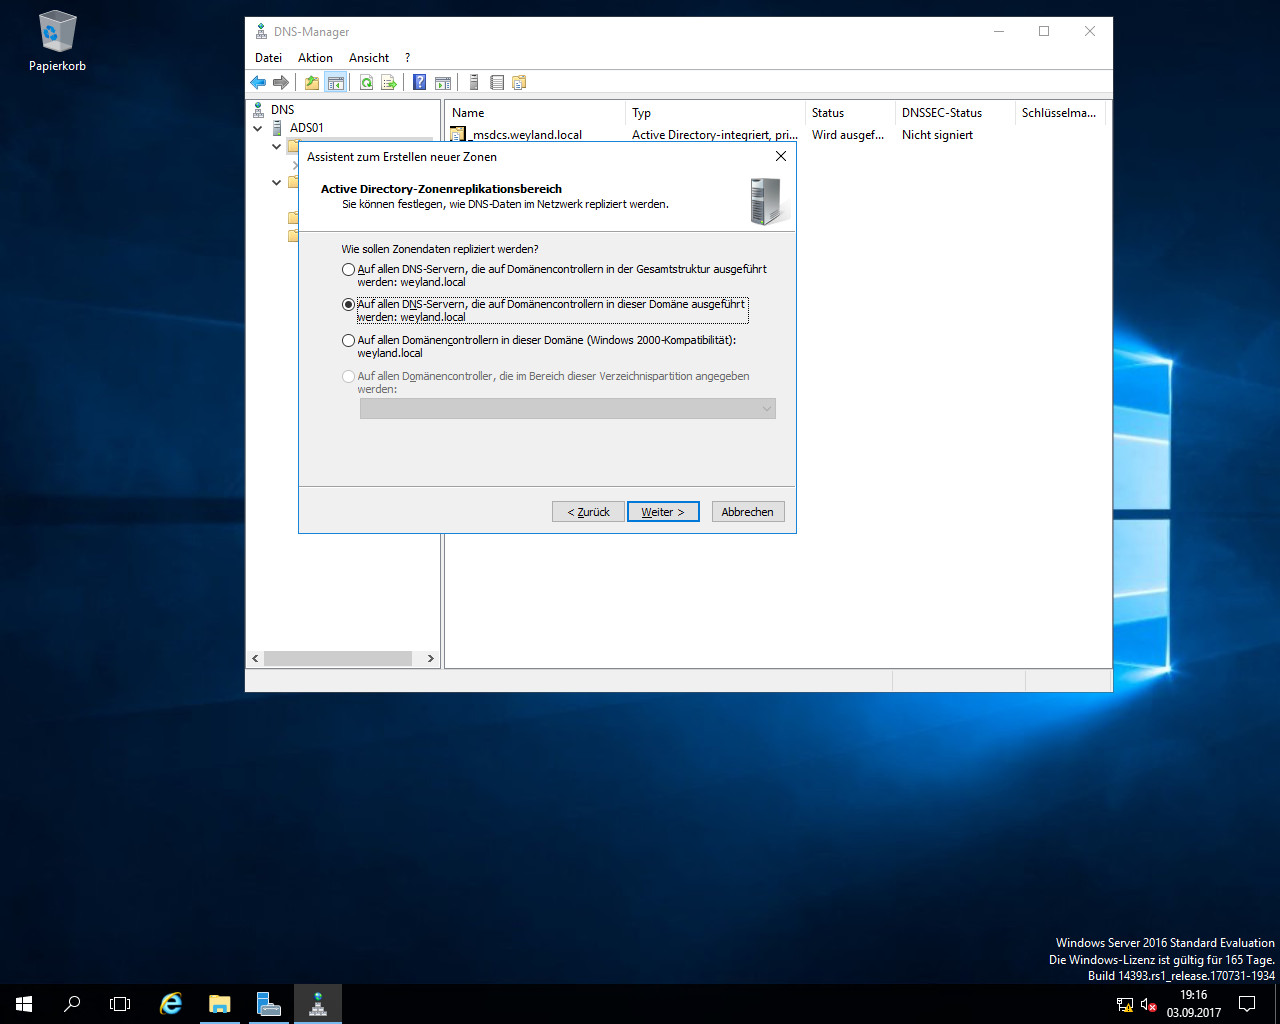This screenshot has height=1024, width=1280.
Task: Open Help via the blue question mark icon
Action: click(420, 83)
